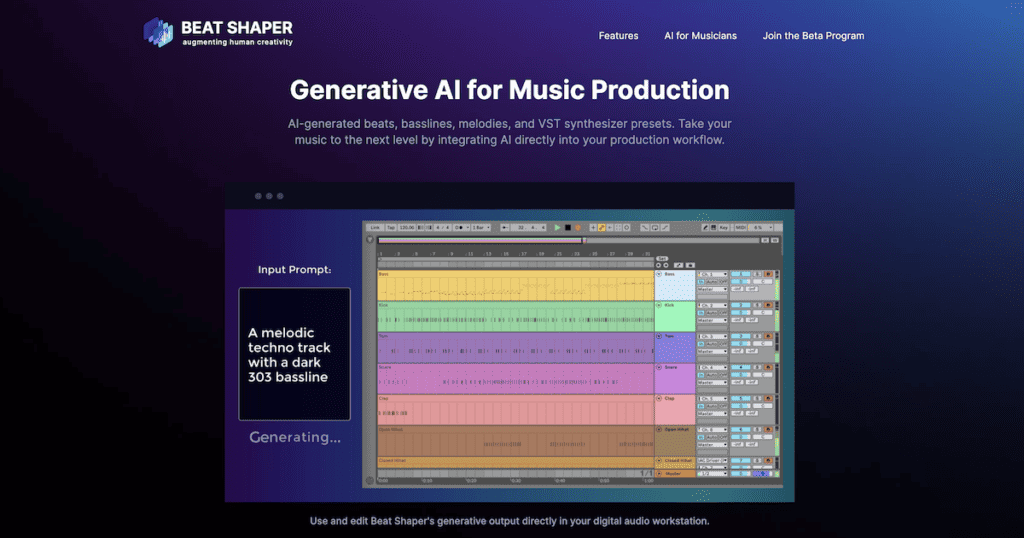Solo the Clap track

click(x=757, y=398)
